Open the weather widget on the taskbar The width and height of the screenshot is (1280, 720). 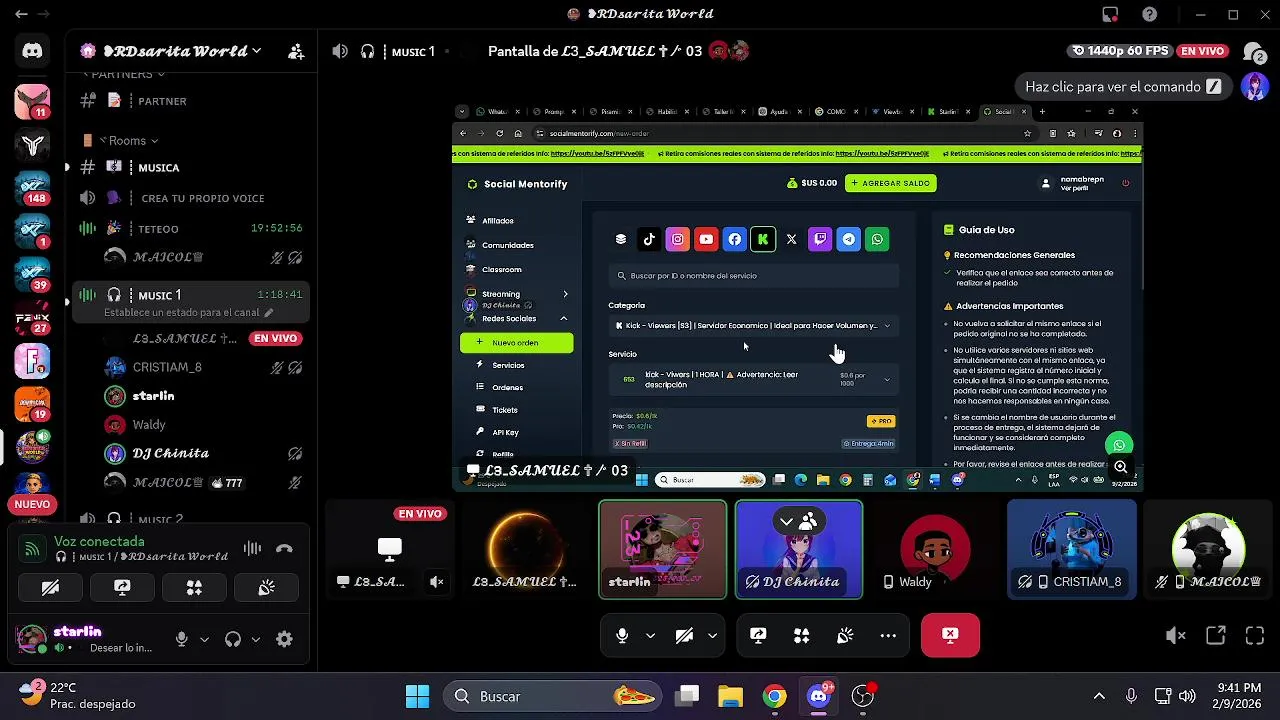(x=77, y=695)
